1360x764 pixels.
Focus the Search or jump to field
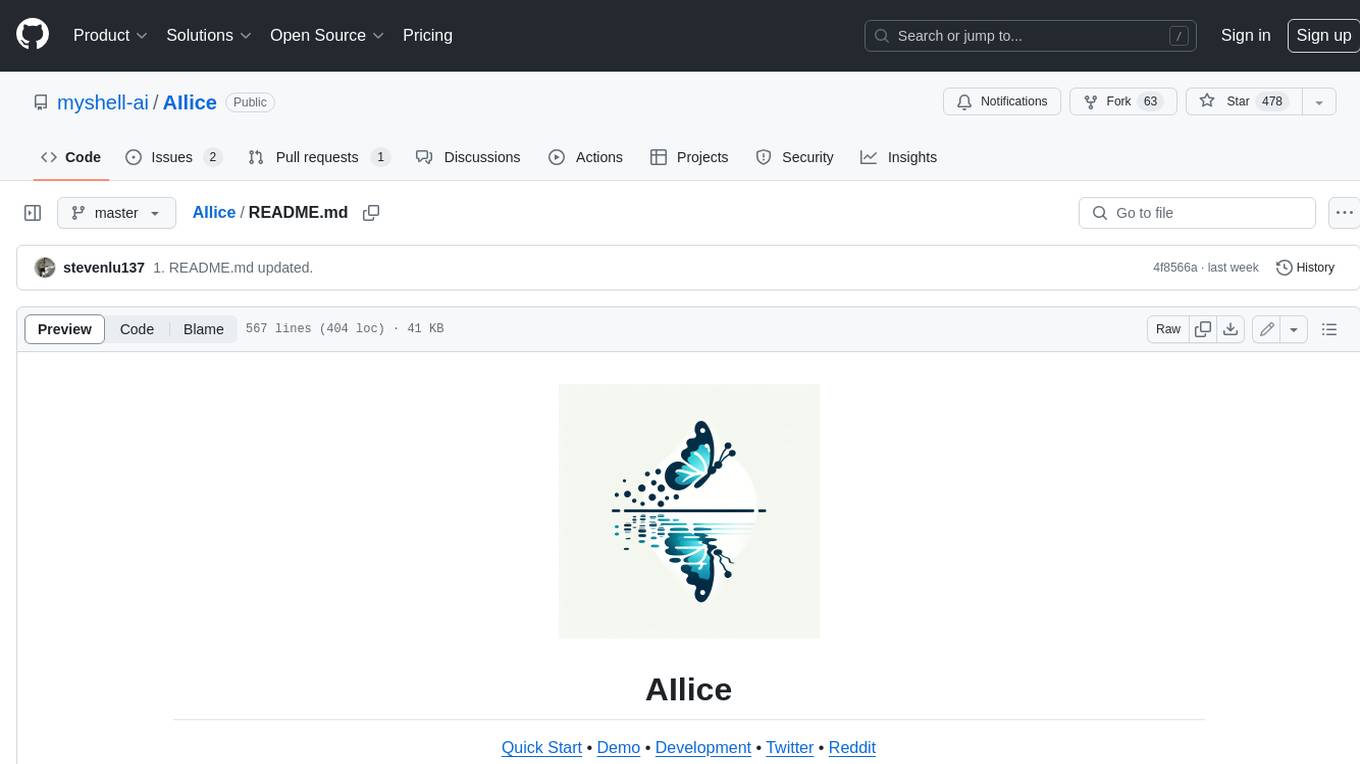[1032, 35]
